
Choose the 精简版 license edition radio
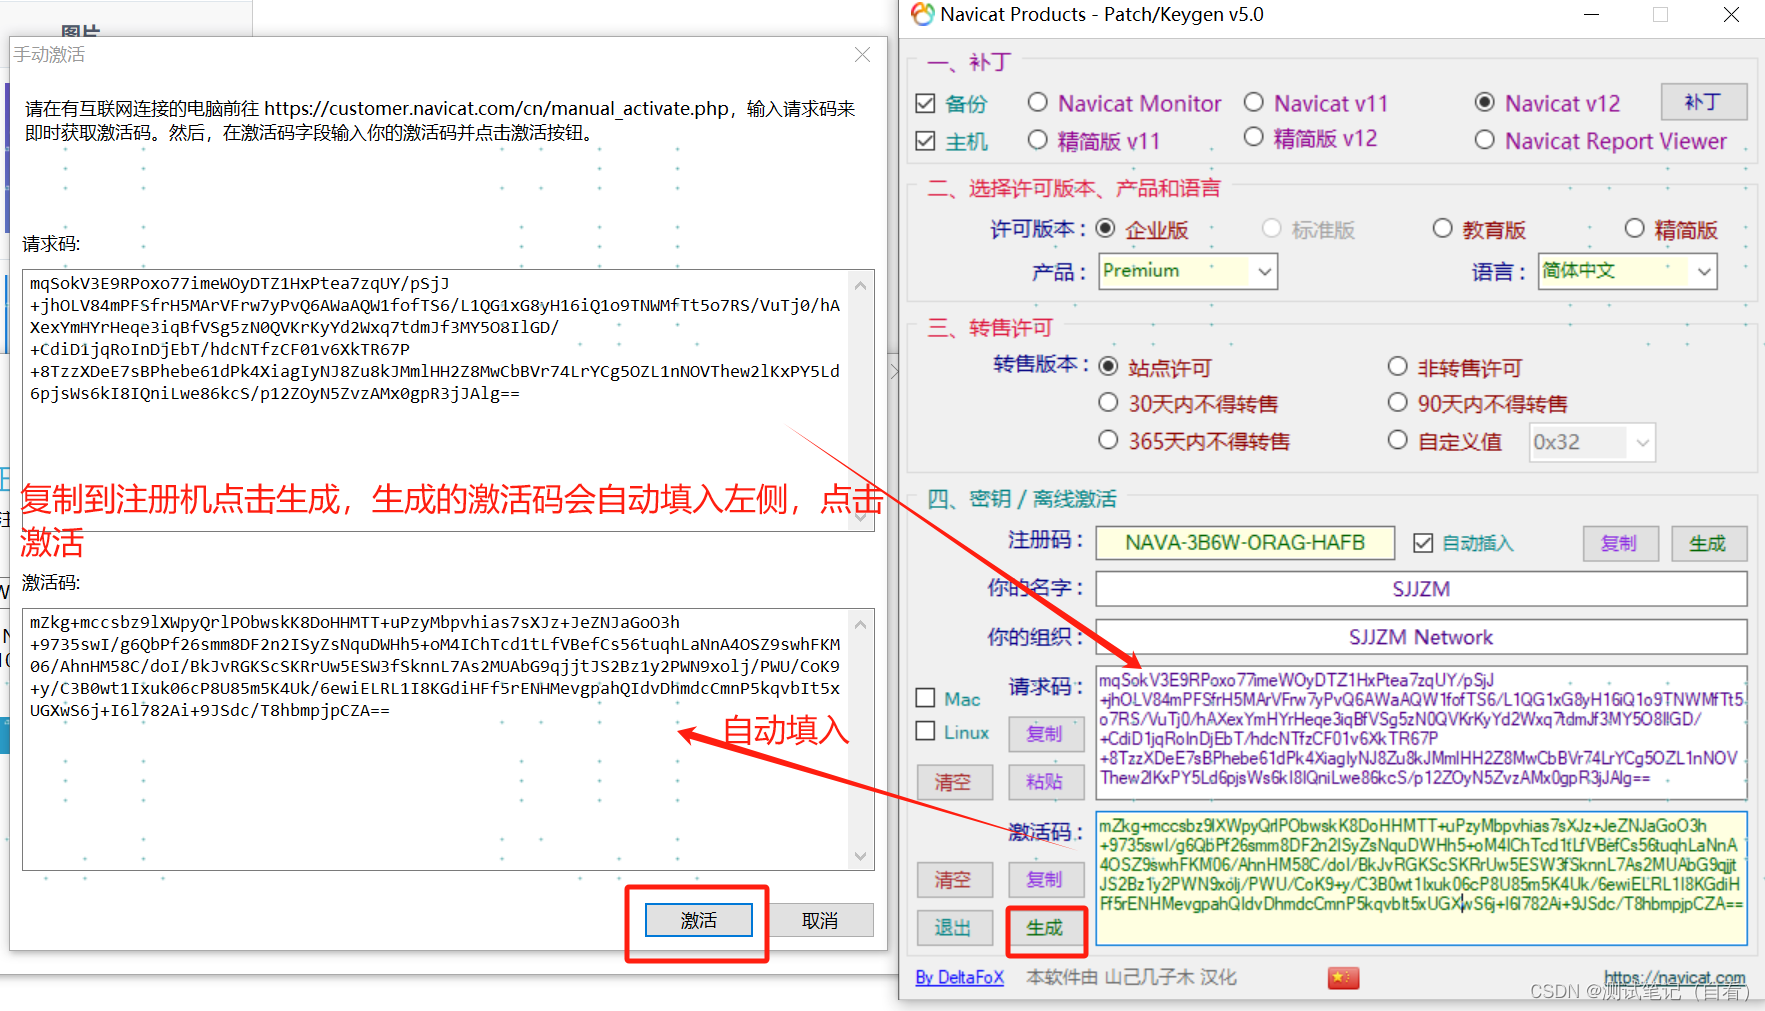coord(1634,228)
